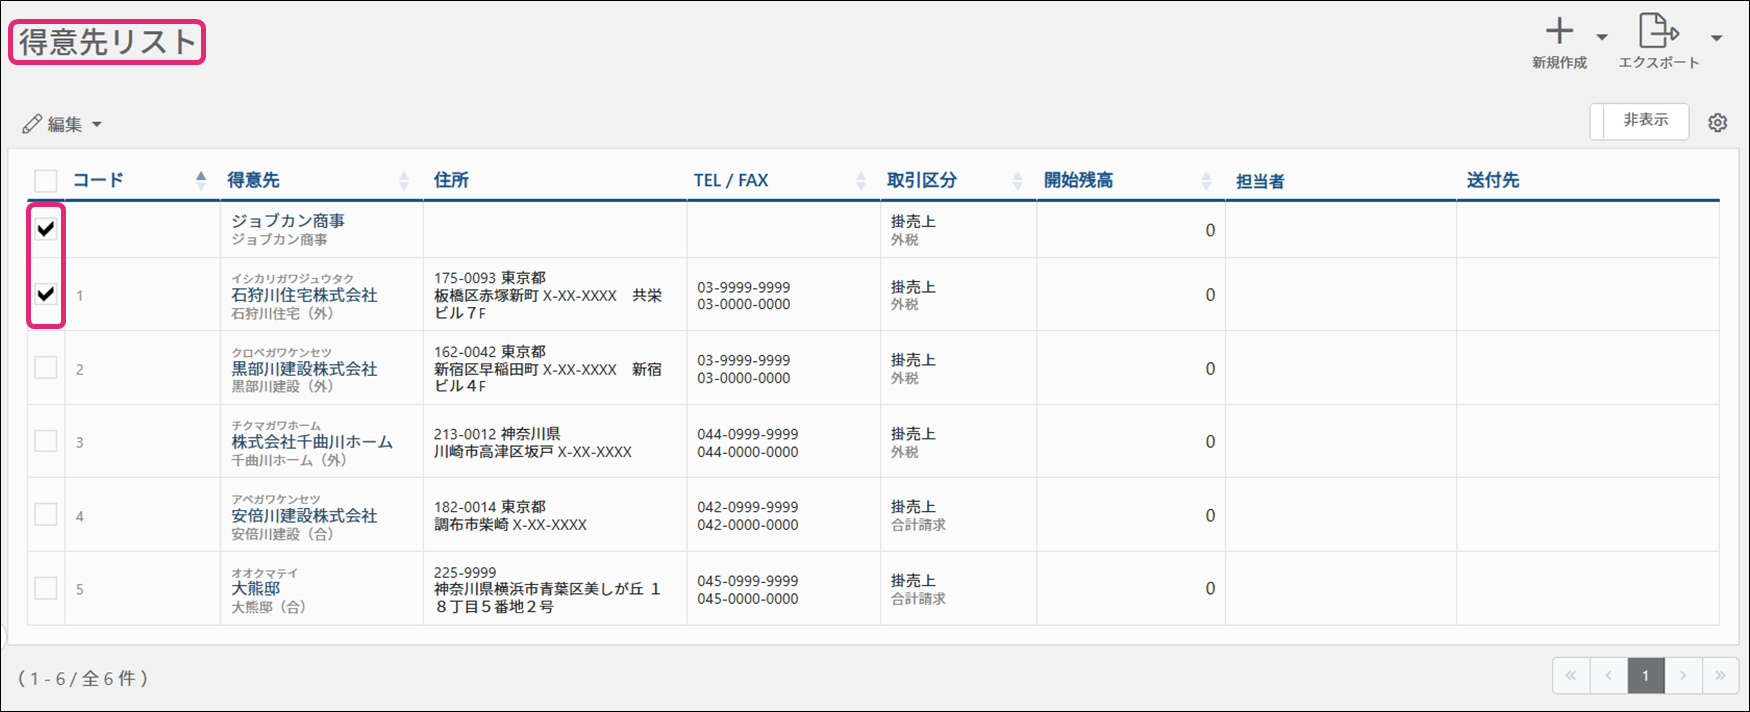Click the Hidden (非表示) button
1750x712 pixels.
pyautogui.click(x=1644, y=121)
